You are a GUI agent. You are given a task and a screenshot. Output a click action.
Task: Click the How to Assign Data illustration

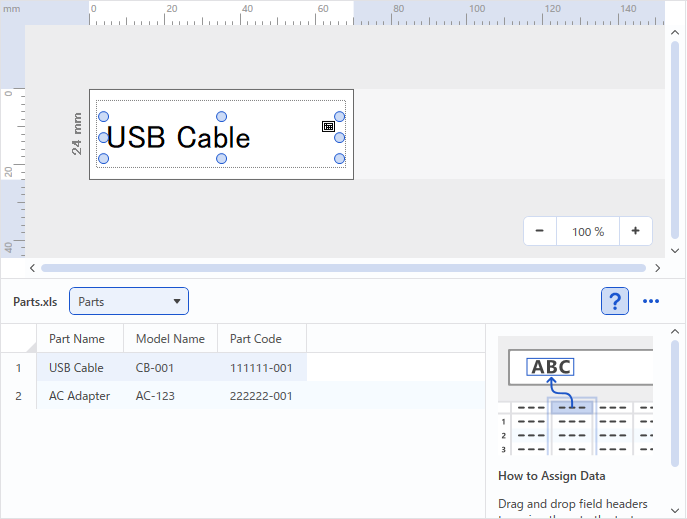(575, 397)
